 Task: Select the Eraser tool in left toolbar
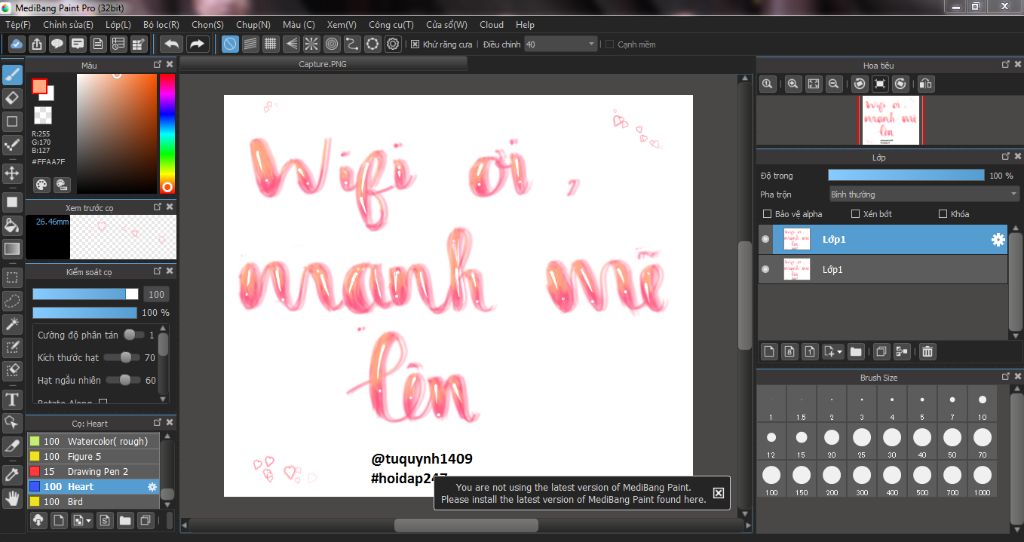[12, 97]
